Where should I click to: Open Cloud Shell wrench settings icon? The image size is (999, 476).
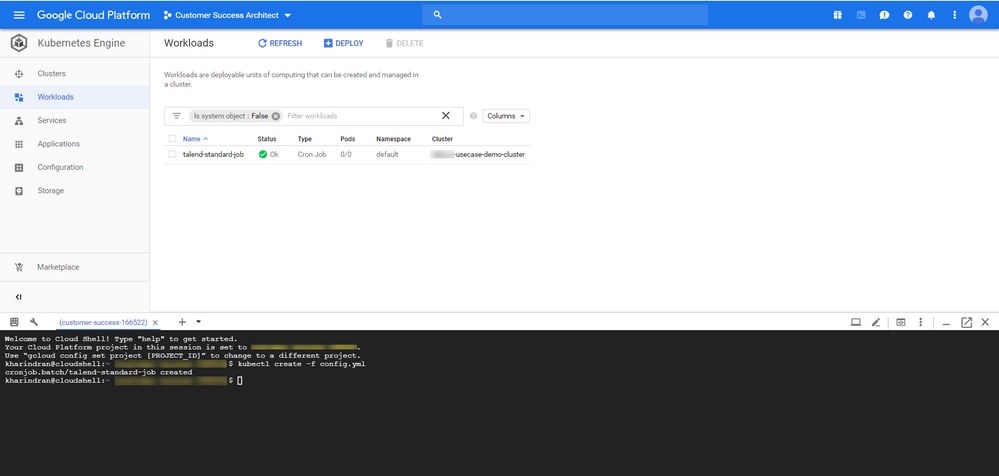pos(34,322)
